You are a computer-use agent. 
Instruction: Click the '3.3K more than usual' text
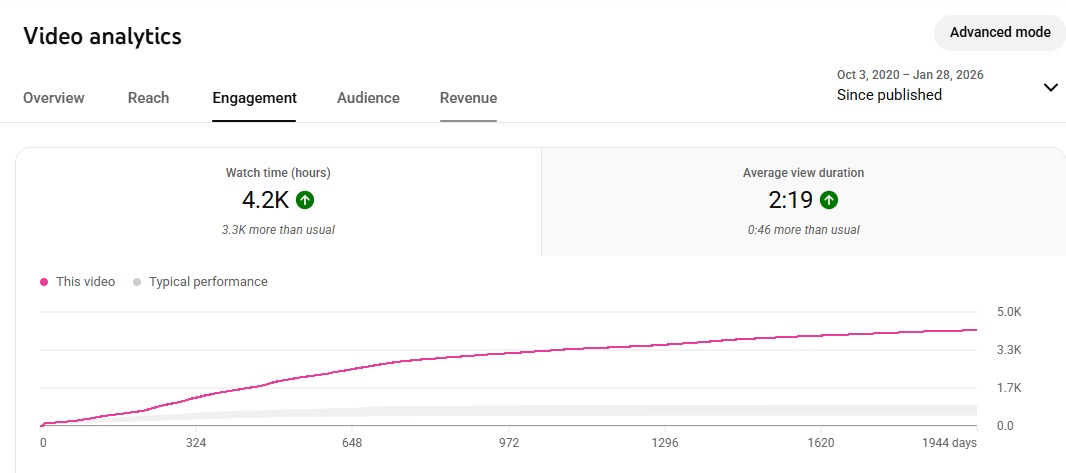(x=278, y=230)
